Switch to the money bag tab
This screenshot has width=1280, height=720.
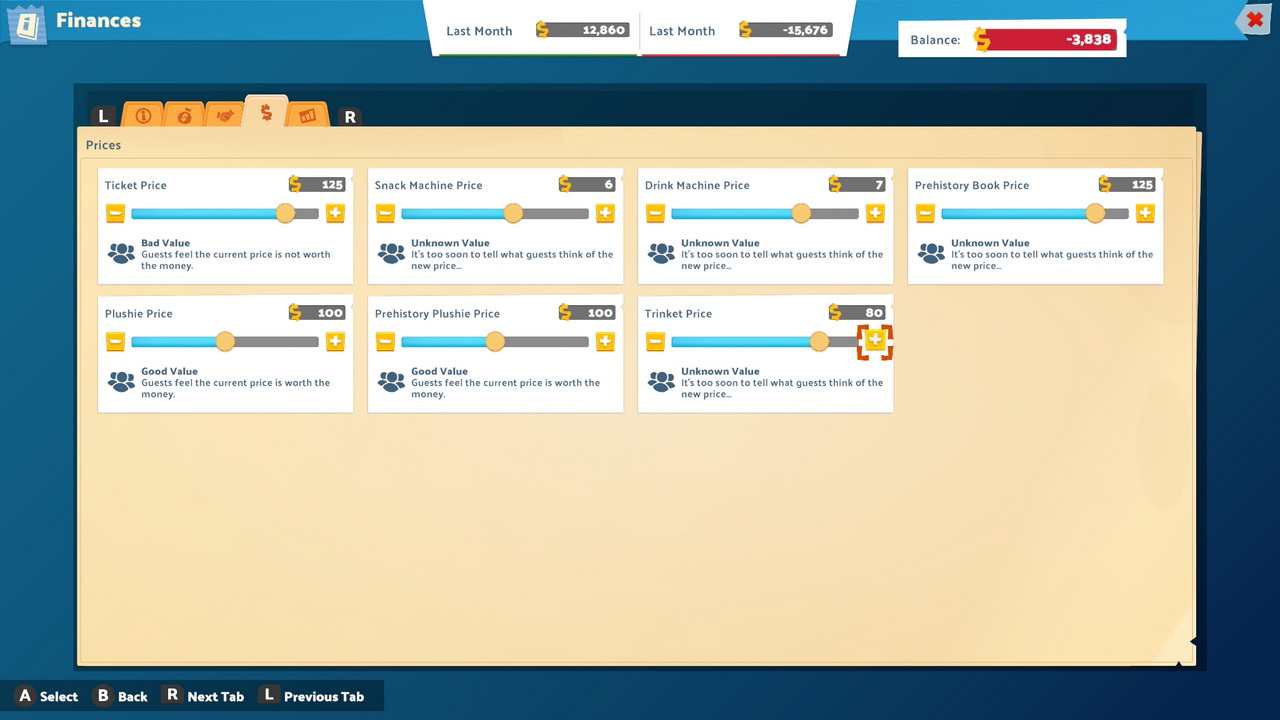184,116
